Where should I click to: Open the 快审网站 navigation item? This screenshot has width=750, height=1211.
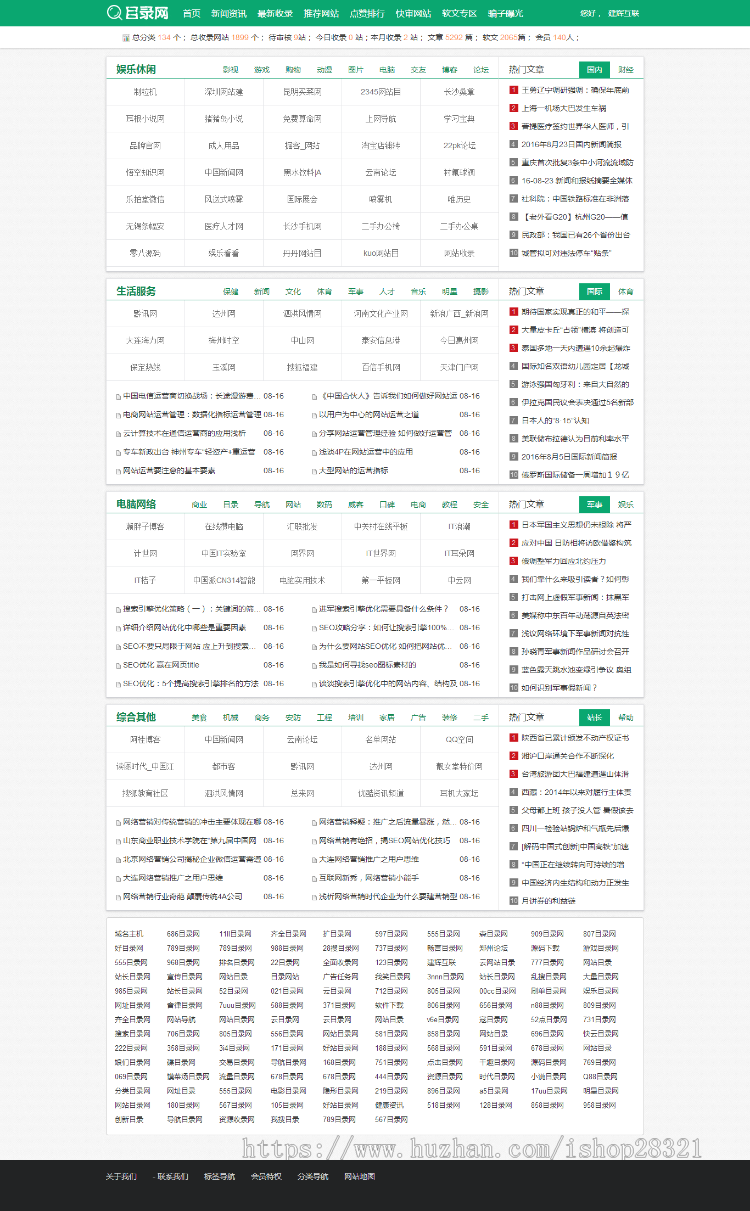click(x=413, y=14)
